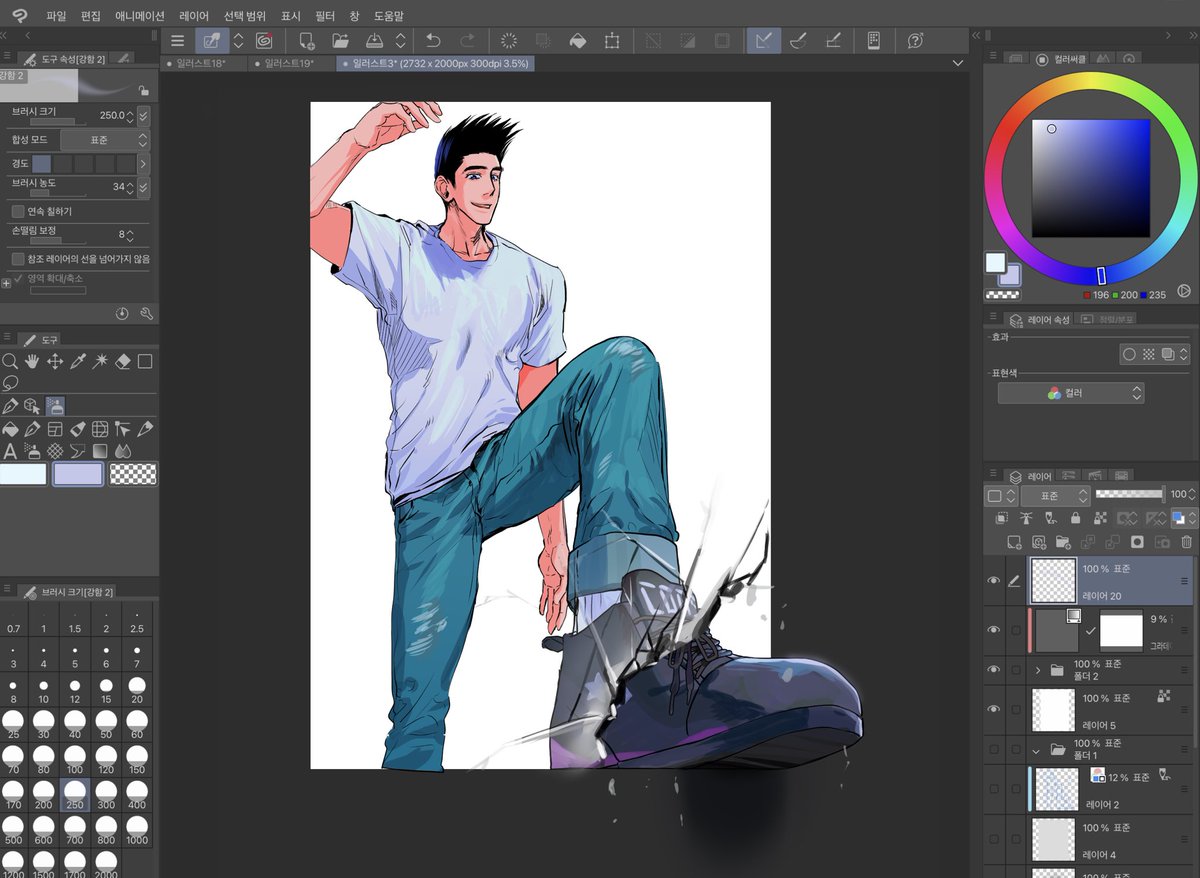1200x878 pixels.
Task: Click the Save icon in command bar
Action: coord(373,40)
